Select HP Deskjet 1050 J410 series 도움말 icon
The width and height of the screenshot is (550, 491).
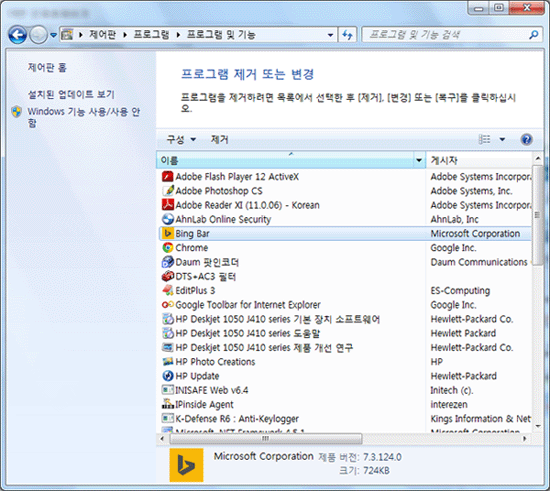(x=168, y=333)
